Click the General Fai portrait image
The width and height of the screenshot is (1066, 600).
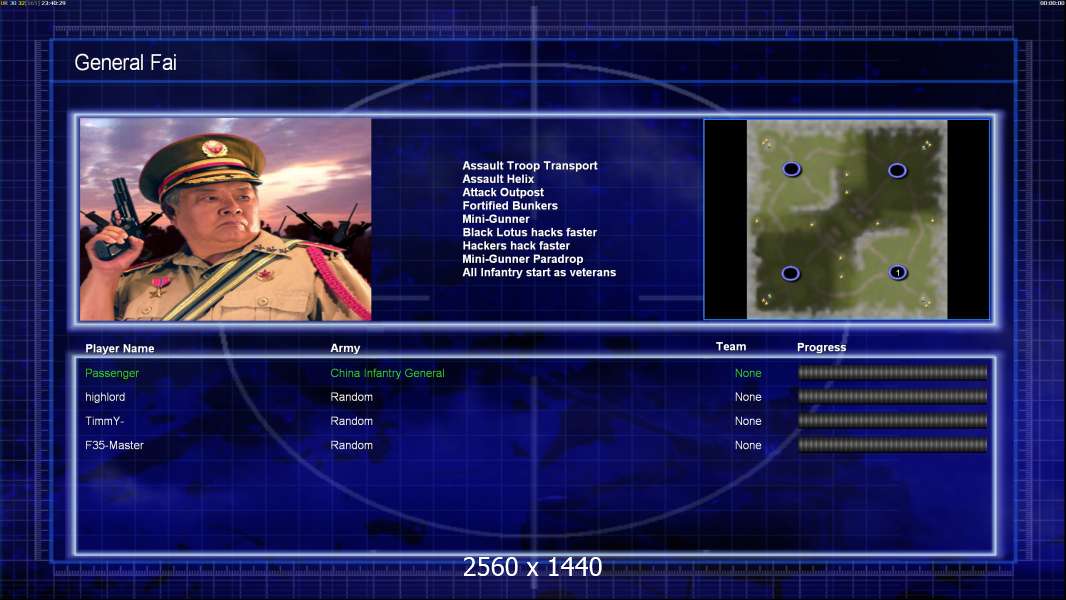[x=226, y=219]
